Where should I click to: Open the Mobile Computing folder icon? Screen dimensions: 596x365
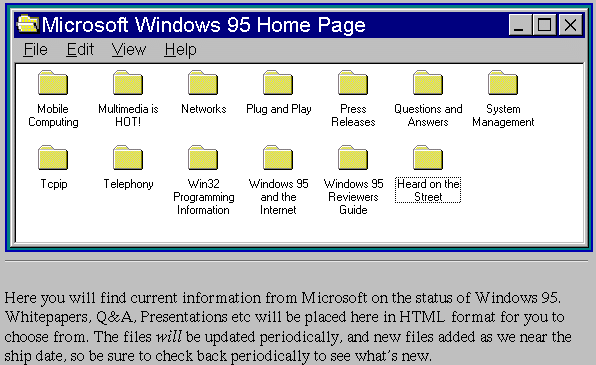tap(53, 83)
